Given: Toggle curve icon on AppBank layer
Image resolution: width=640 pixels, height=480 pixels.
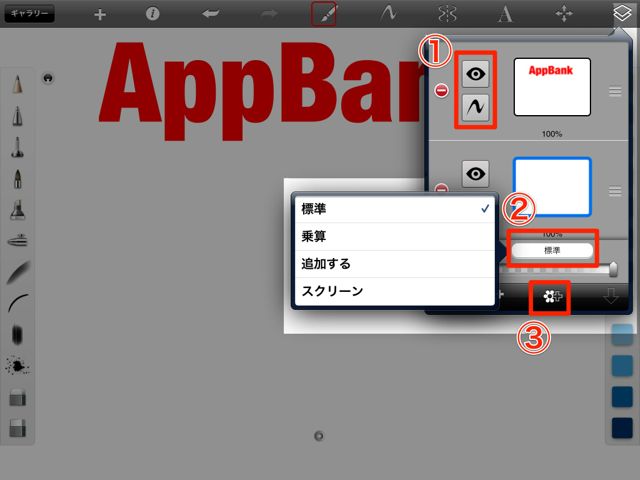Looking at the screenshot, I should pos(476,107).
